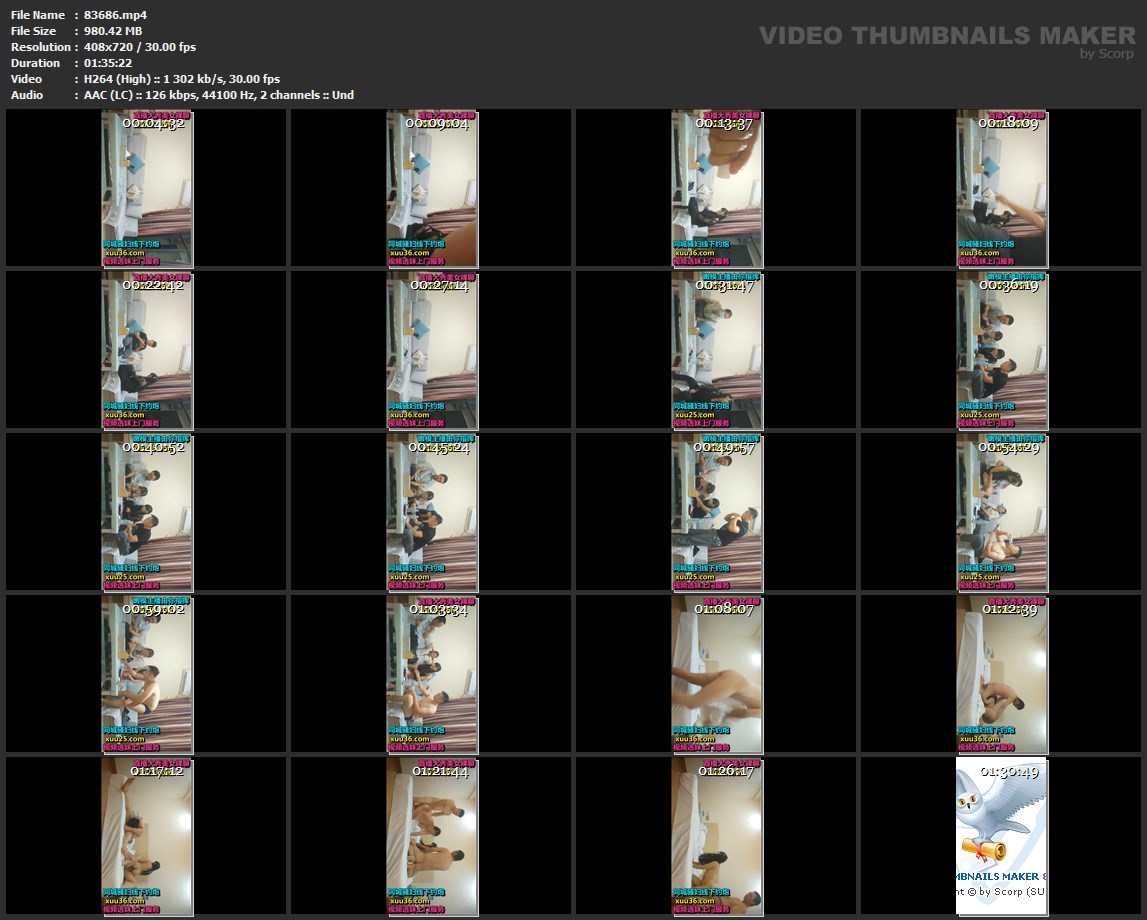
Task: Click the thumbnail marked 00:13:37
Action: pos(717,189)
